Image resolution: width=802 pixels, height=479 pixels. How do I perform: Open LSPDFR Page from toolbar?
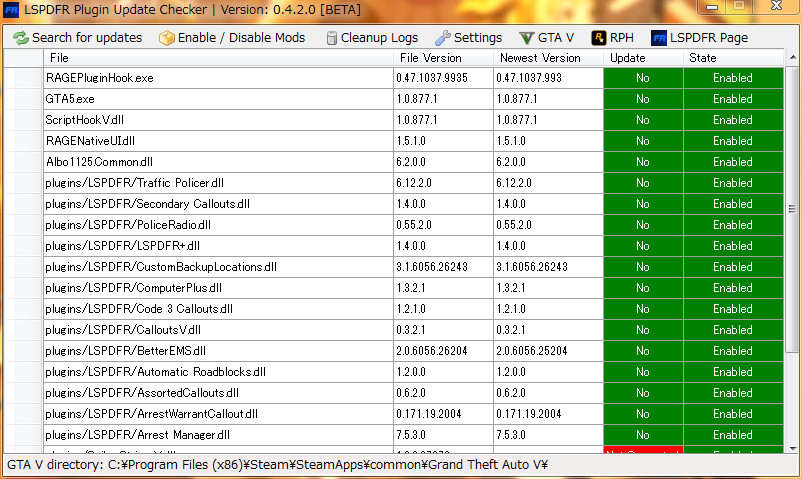[x=700, y=38]
